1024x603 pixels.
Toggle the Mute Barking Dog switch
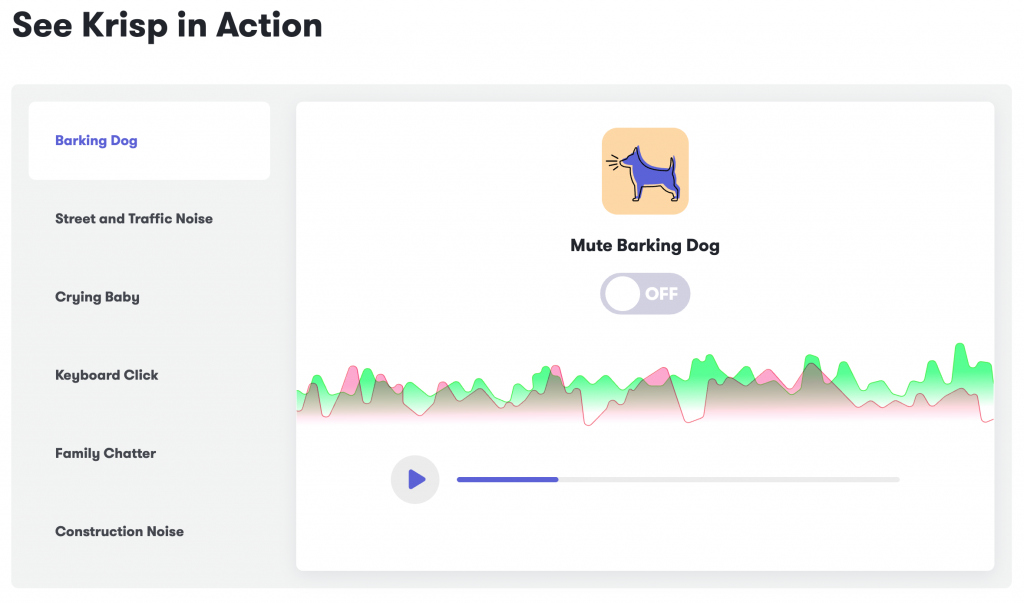(x=645, y=294)
